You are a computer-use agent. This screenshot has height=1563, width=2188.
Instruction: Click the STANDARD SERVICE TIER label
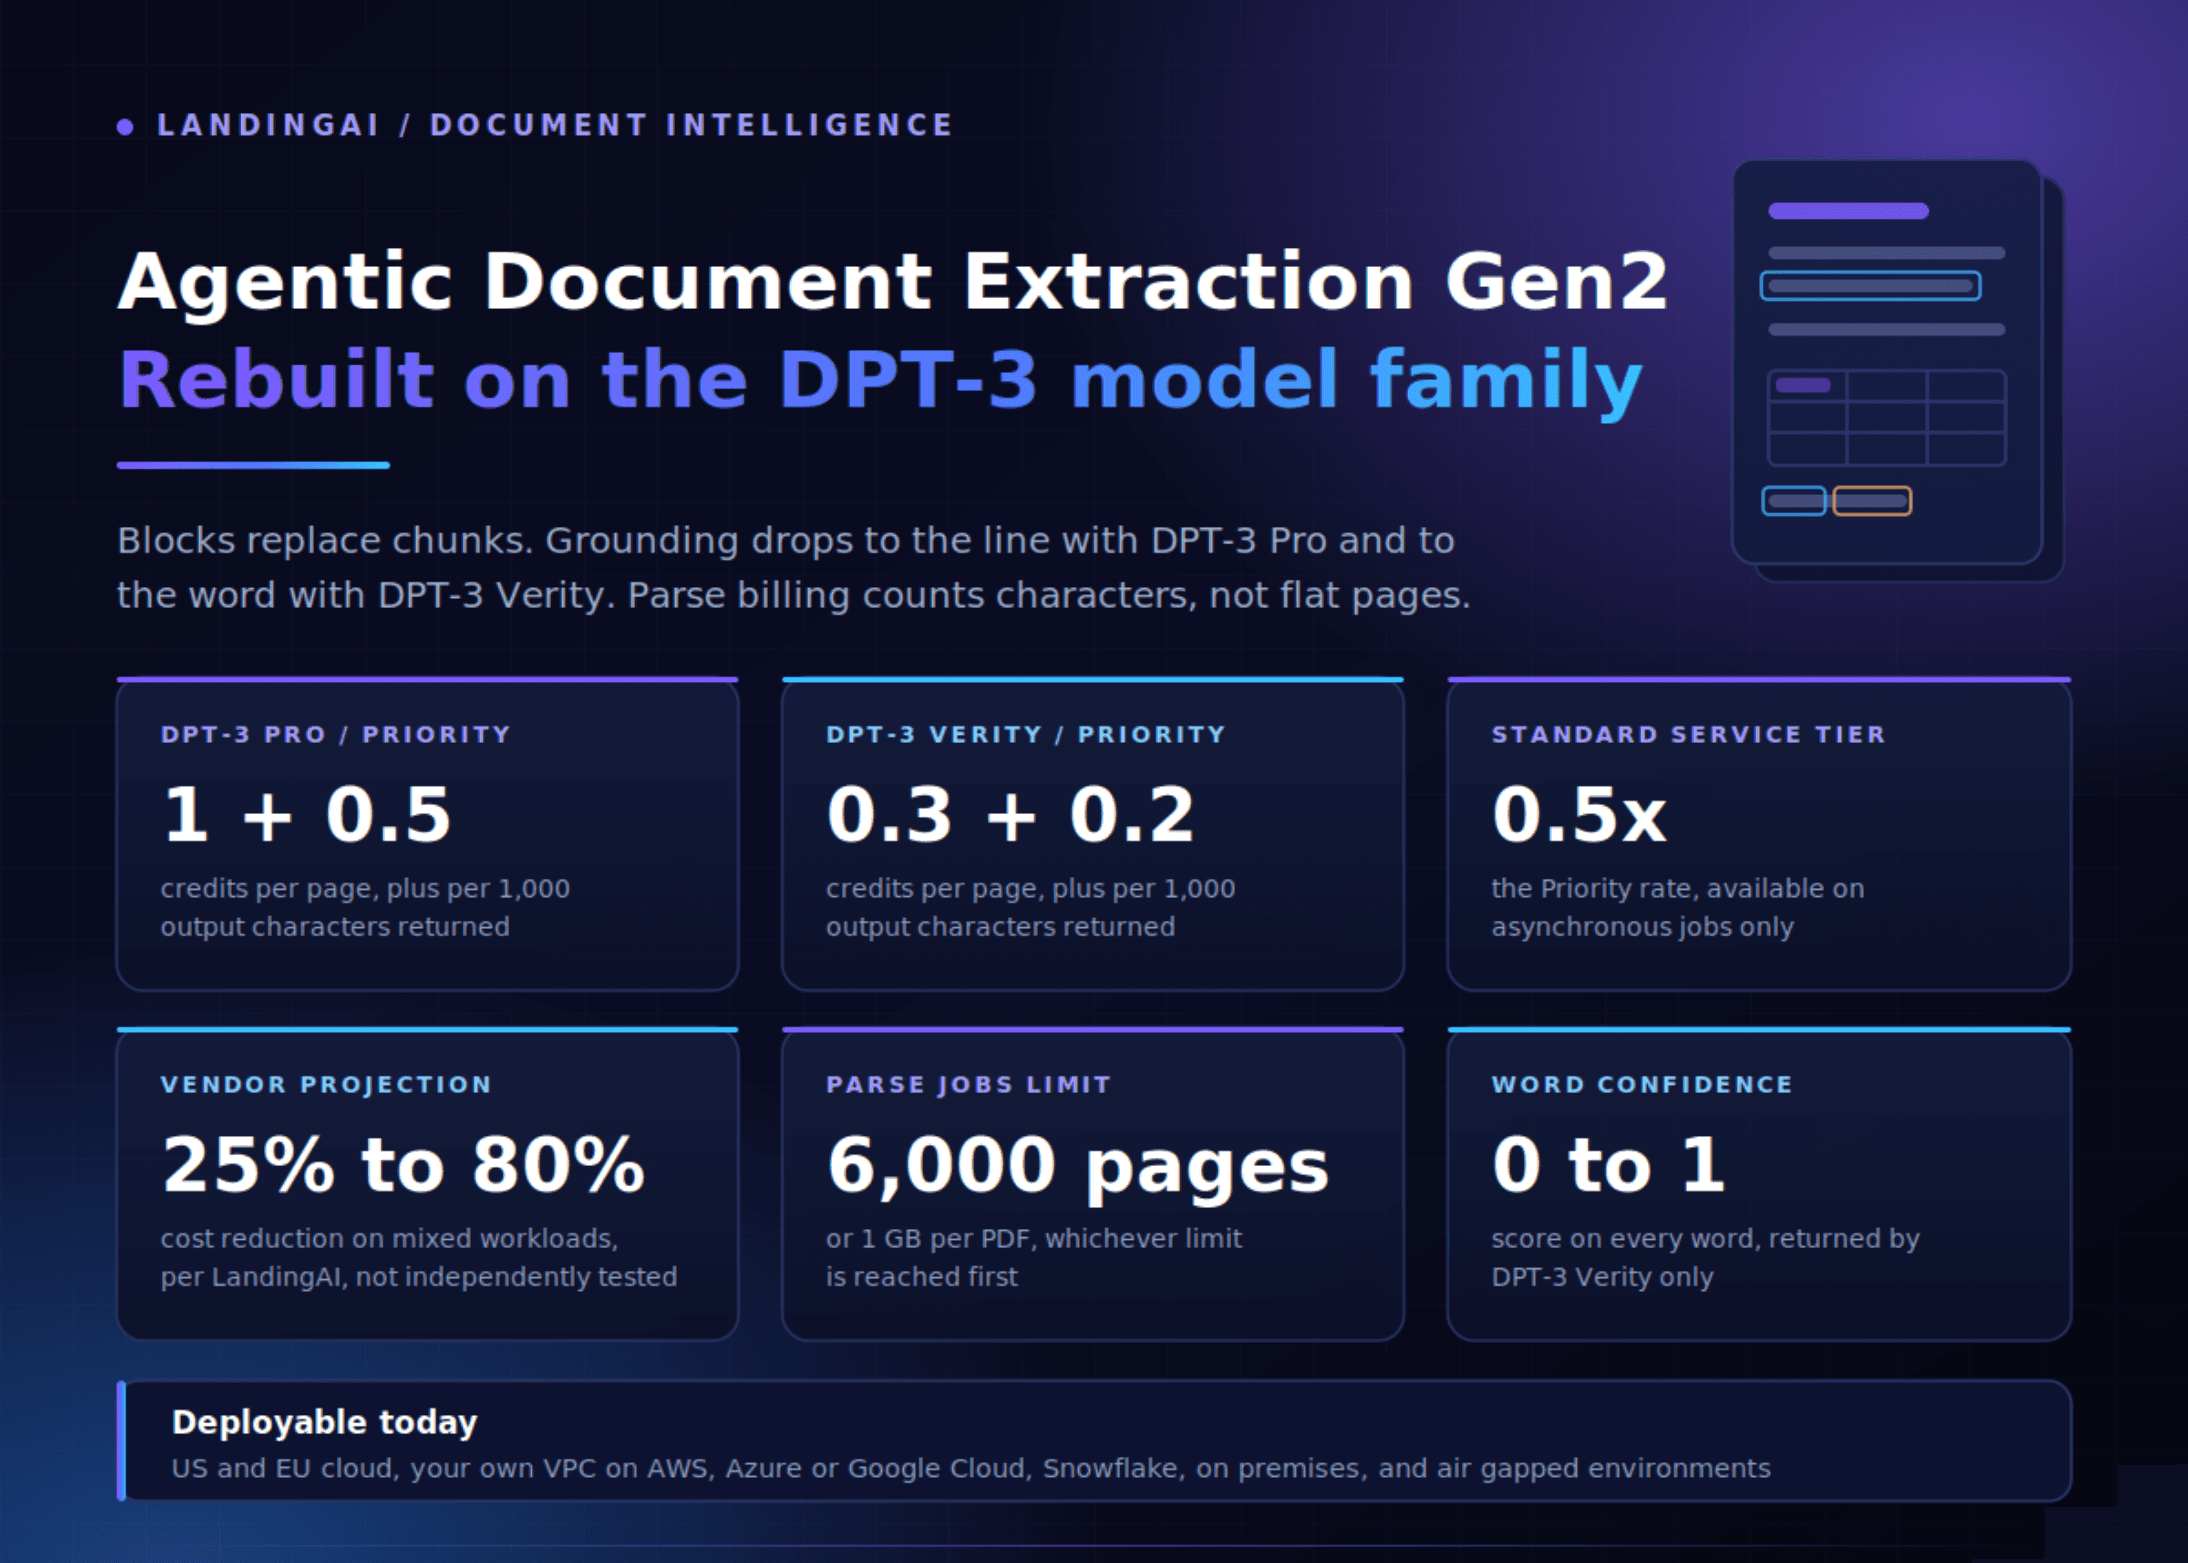(1688, 734)
